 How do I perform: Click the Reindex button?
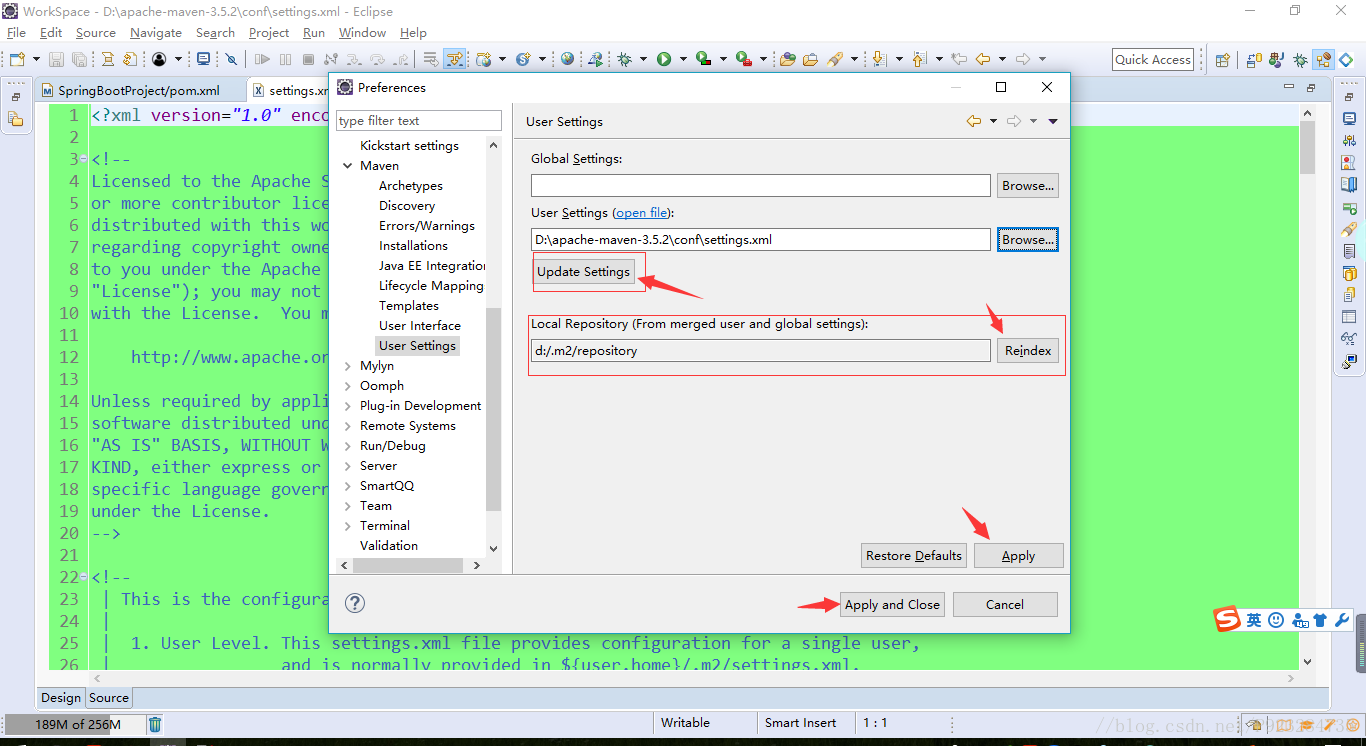[1028, 350]
